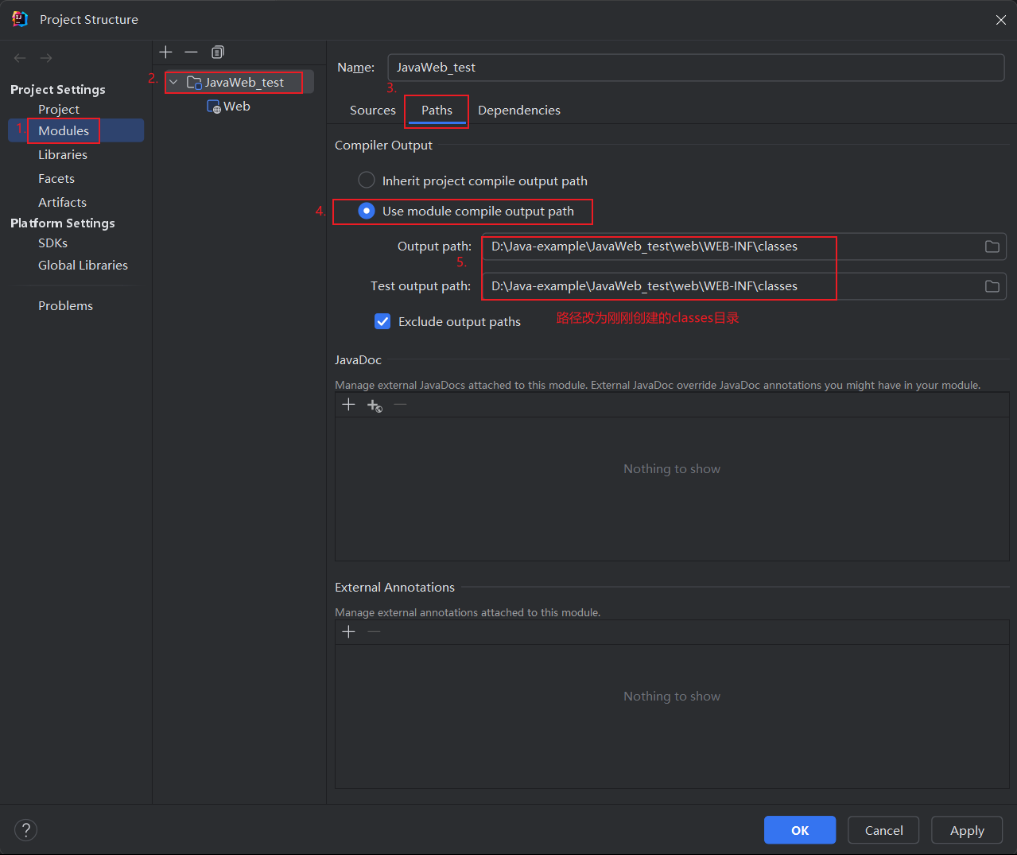Viewport: 1017px width, 855px height.
Task: Click the add module plus icon
Action: tap(165, 52)
